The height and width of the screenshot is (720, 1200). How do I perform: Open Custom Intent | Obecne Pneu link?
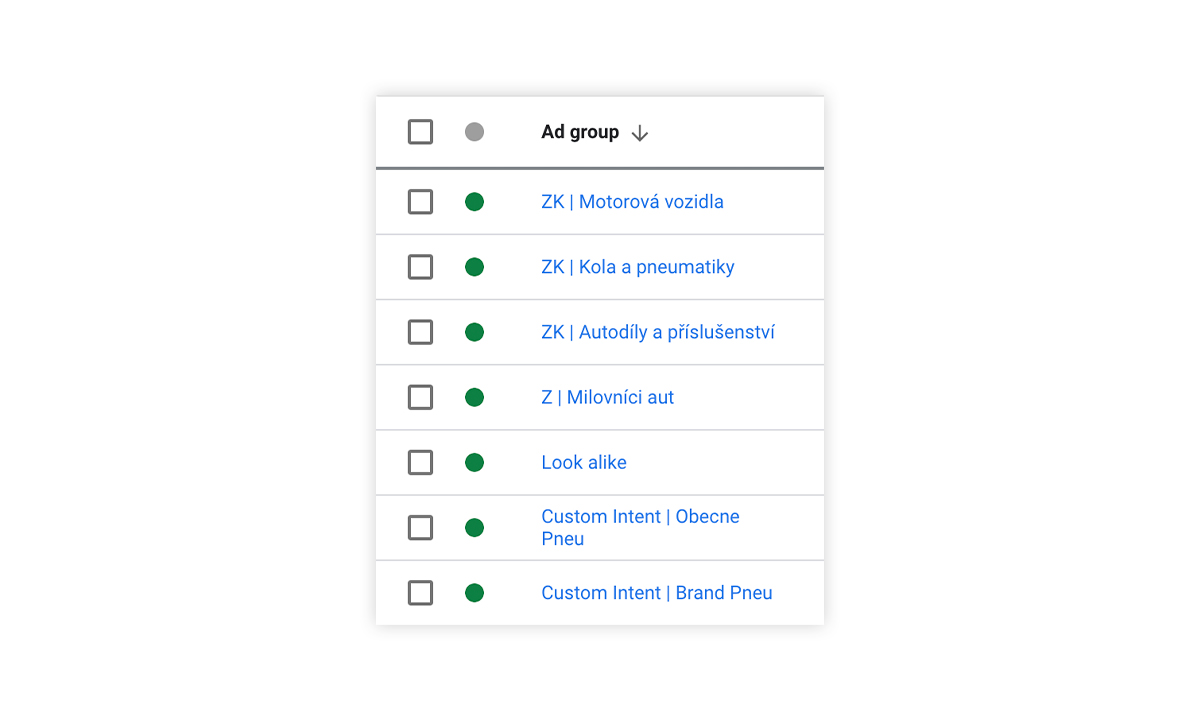click(x=640, y=528)
